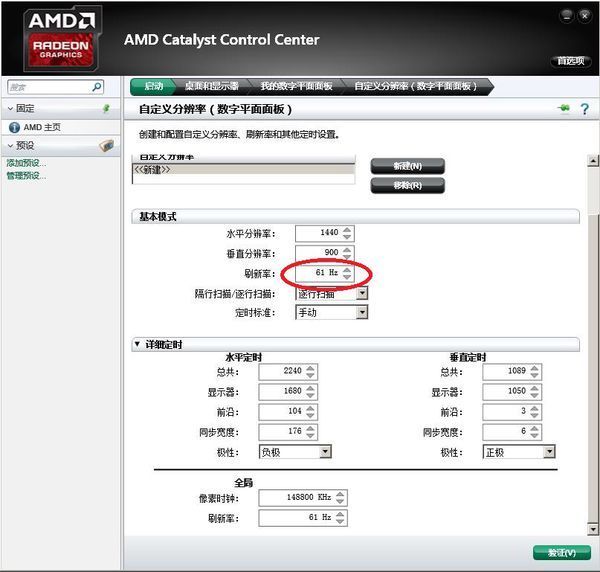Increase horizontal 前沿 with up arrow

[310, 408]
